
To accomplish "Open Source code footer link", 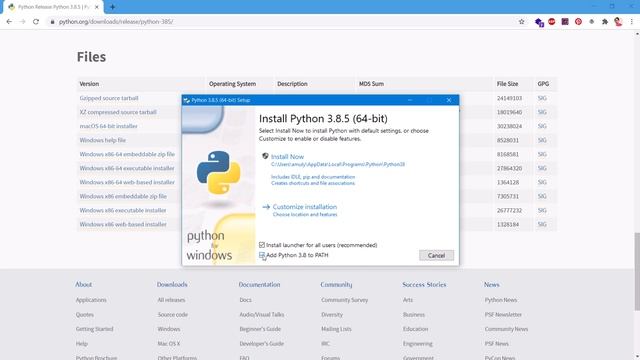I will click(173, 315).
